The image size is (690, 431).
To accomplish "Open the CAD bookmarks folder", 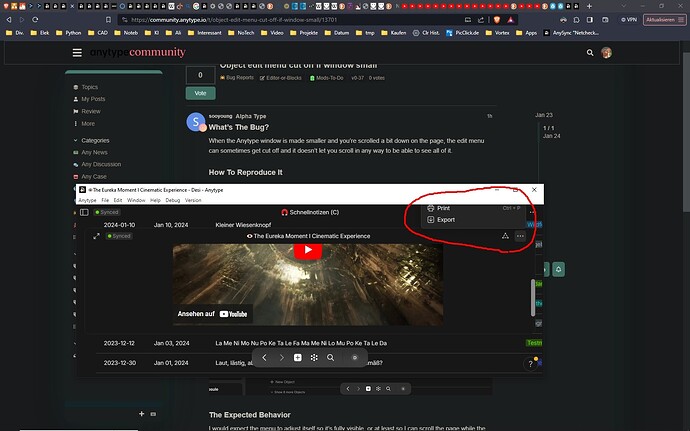I will point(98,33).
